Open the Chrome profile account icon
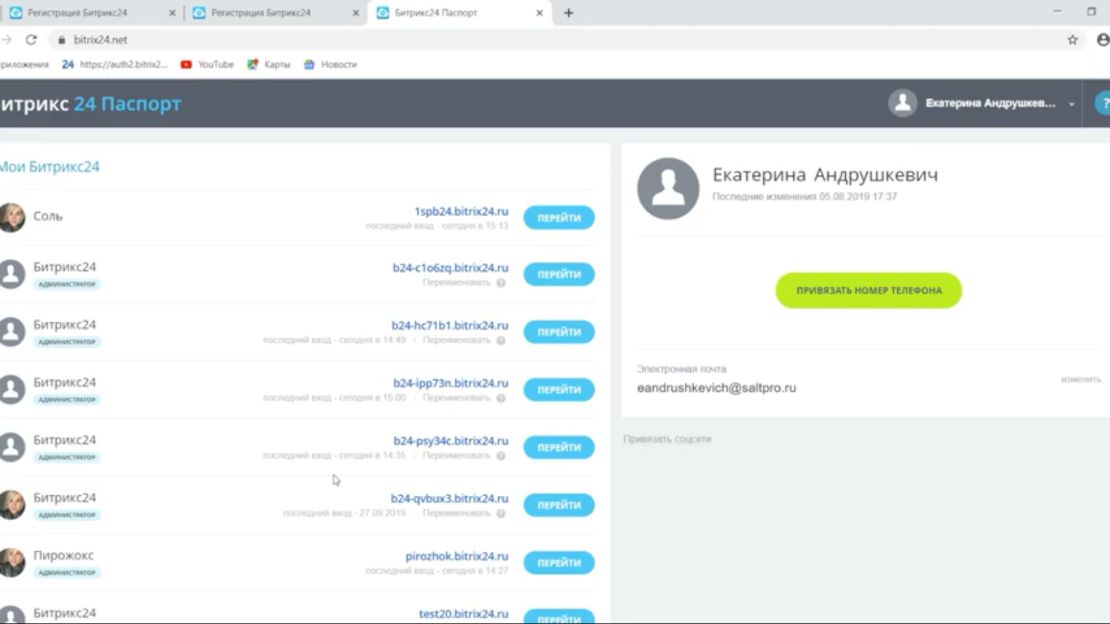This screenshot has height=624, width=1110. pos(1102,40)
